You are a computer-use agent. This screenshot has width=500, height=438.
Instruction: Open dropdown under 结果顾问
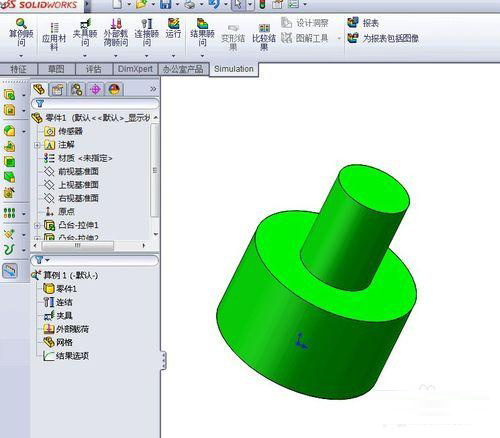point(202,56)
